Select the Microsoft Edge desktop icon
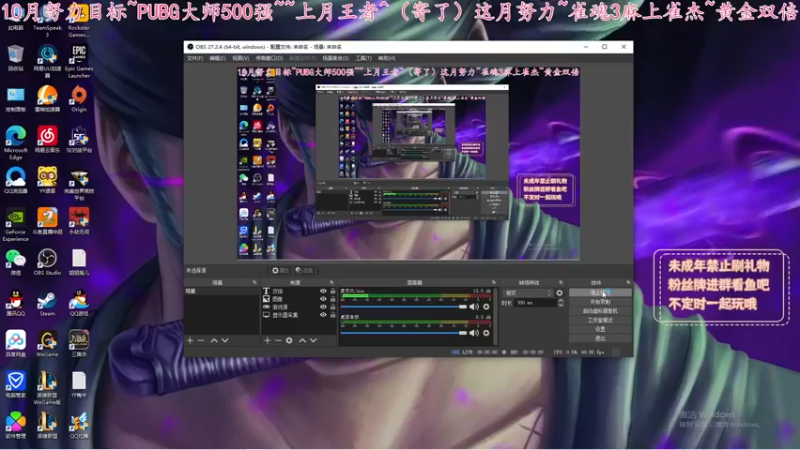The height and width of the screenshot is (450, 800). pos(16,143)
